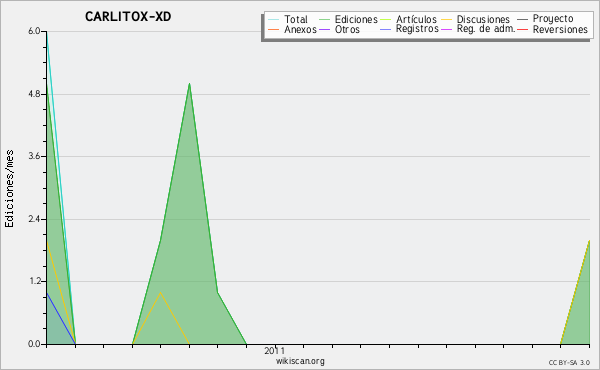Click the green peak at value 5
This screenshot has height=370, width=600.
click(x=189, y=84)
